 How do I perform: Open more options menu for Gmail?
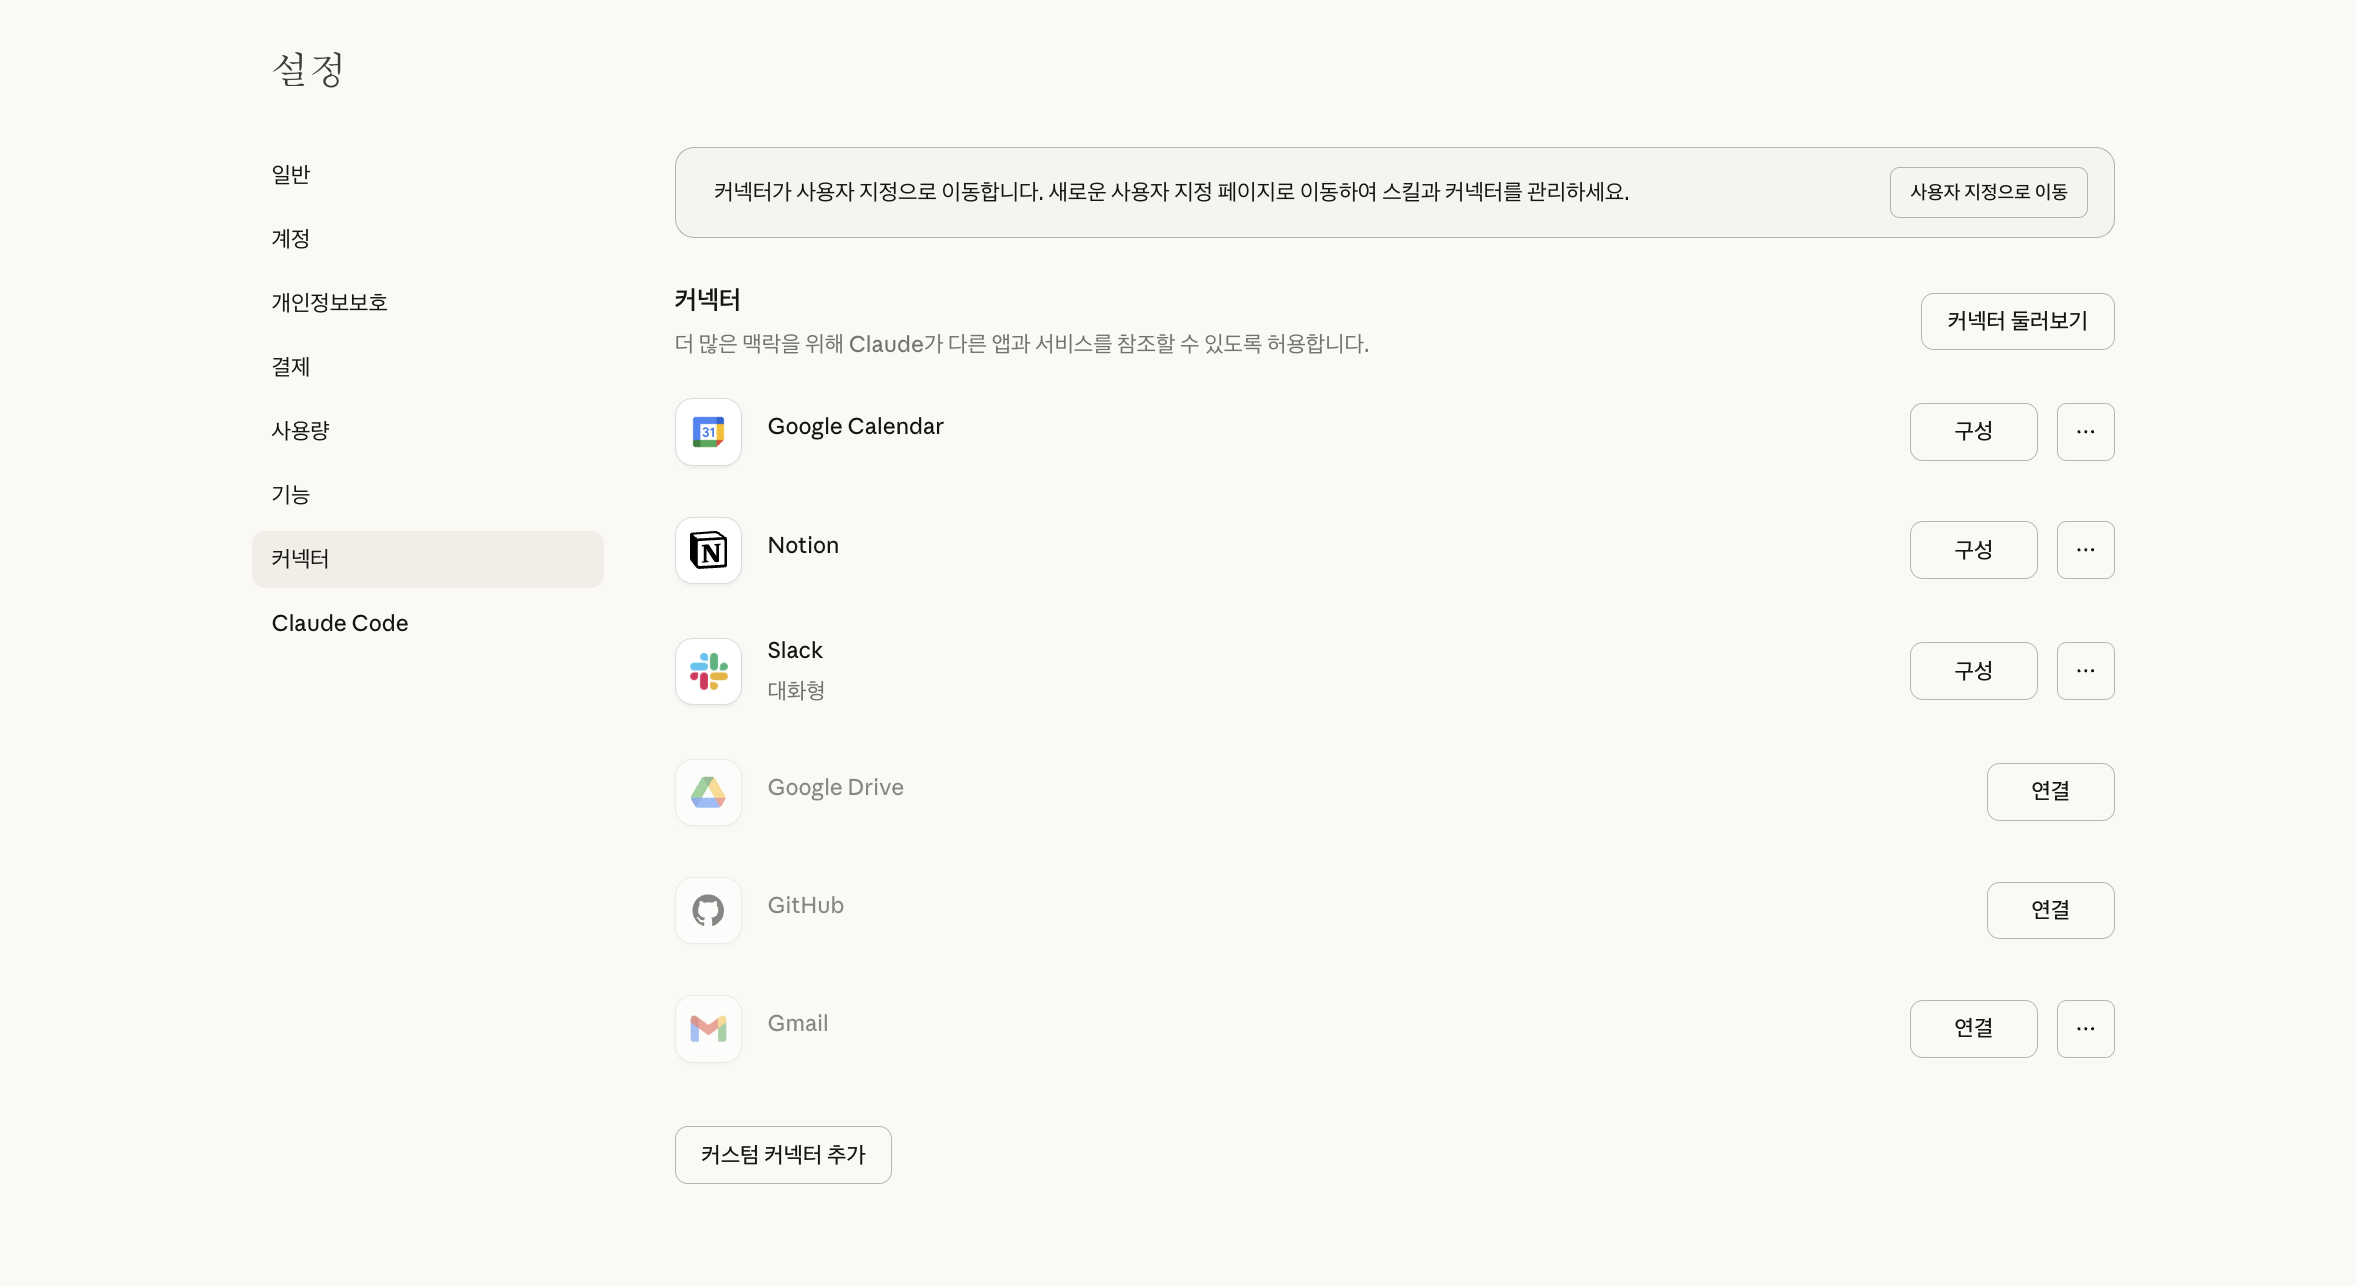2085,1028
